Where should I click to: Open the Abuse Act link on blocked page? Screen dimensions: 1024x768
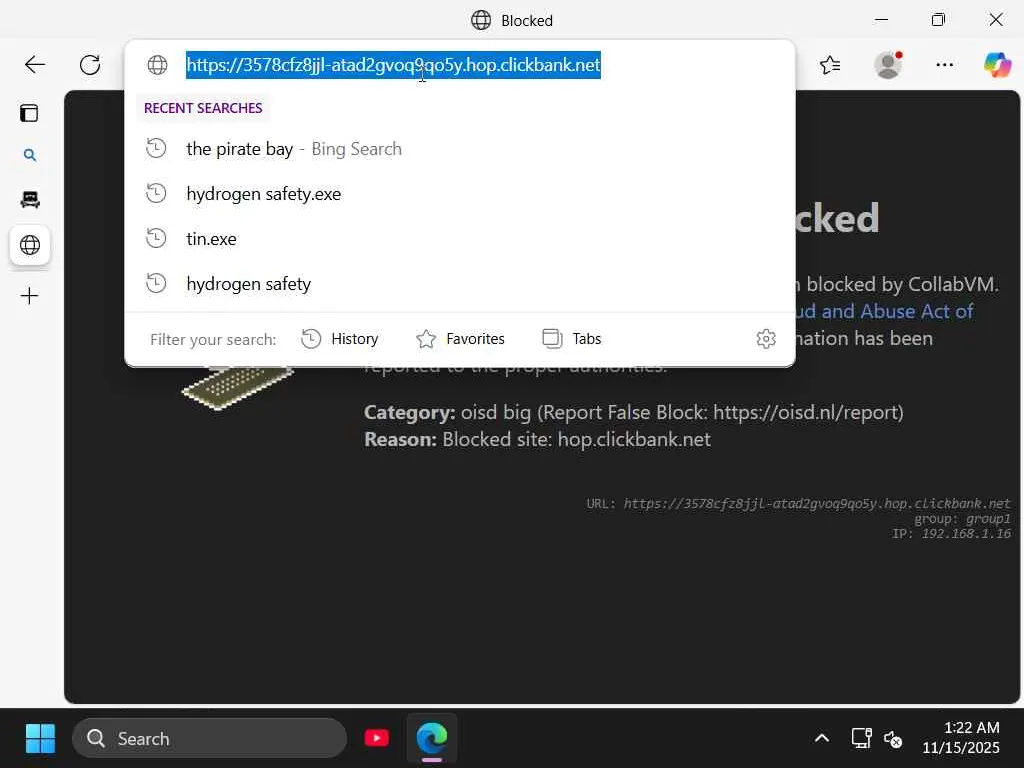click(x=885, y=312)
